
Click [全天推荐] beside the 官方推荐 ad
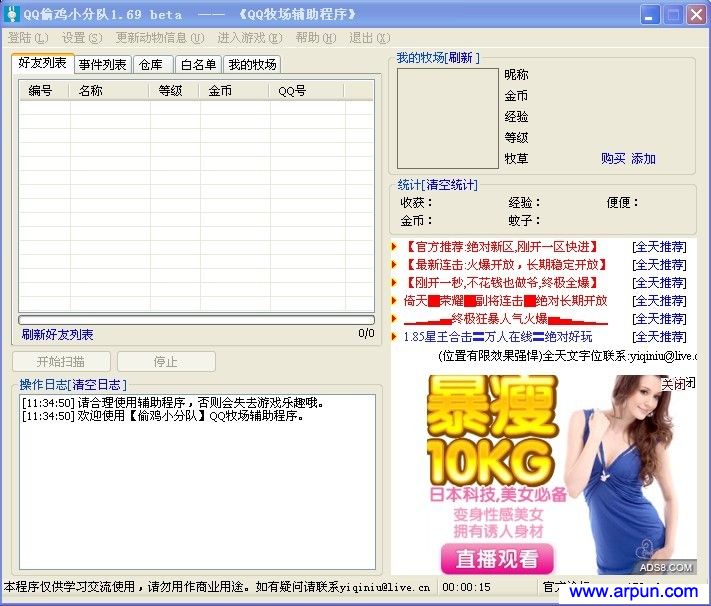[659, 247]
